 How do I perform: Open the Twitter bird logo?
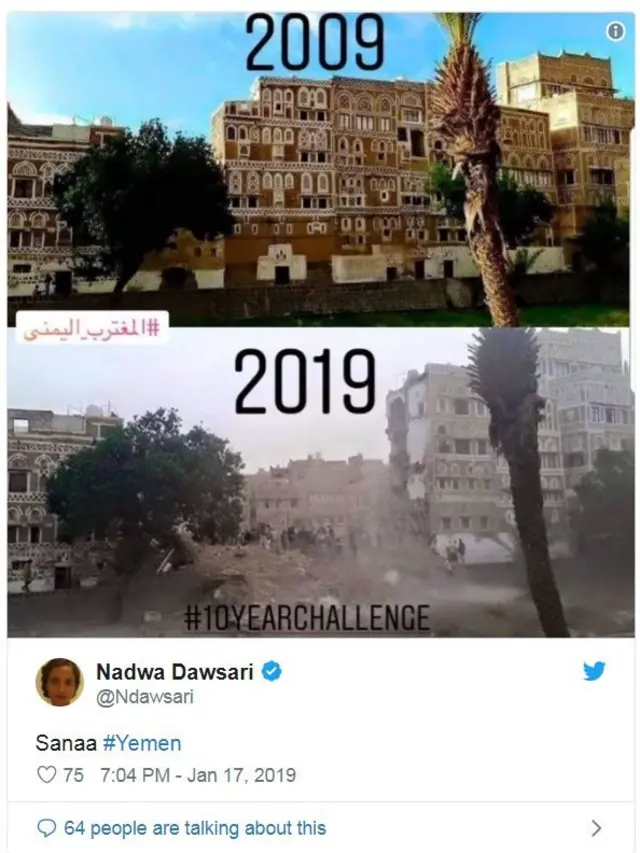(x=594, y=671)
